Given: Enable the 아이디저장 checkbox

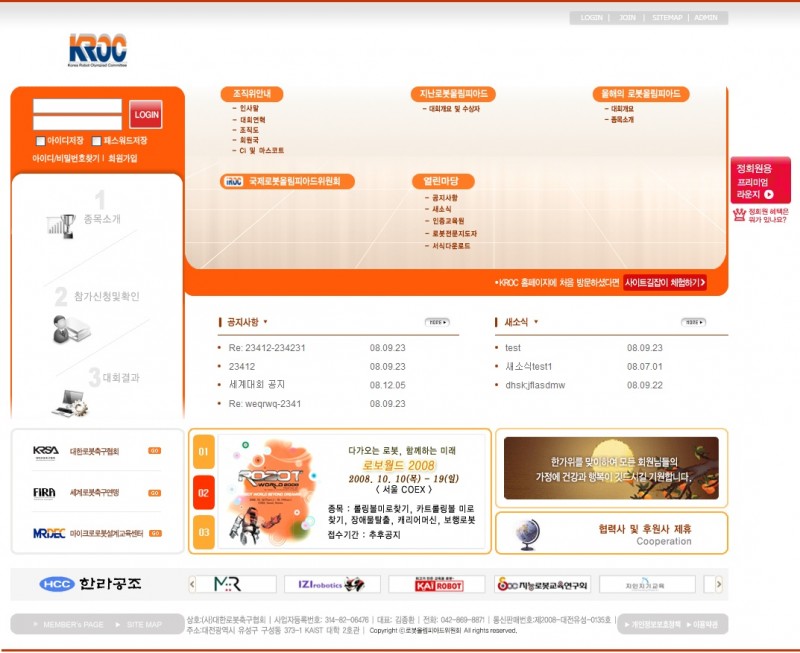Looking at the screenshot, I should (x=41, y=141).
